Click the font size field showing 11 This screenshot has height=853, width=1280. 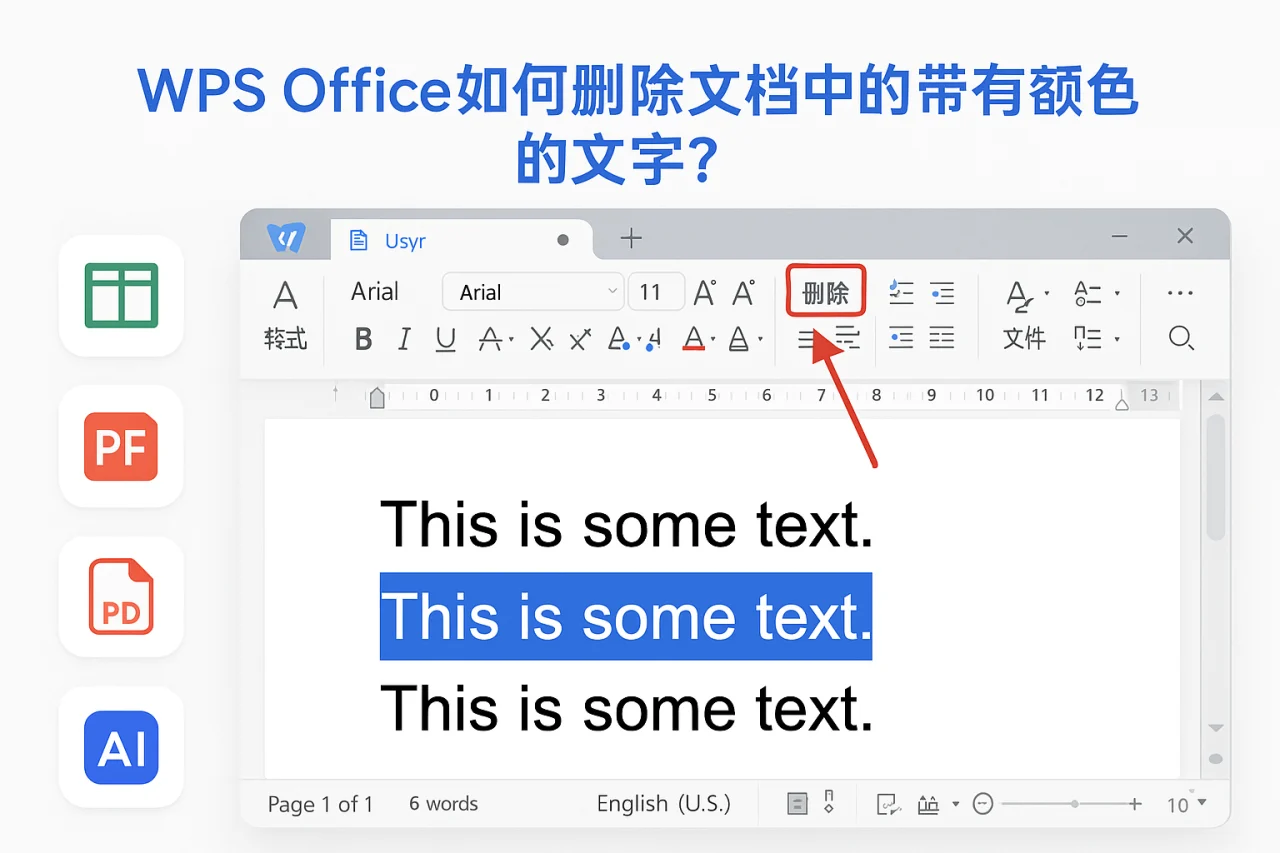pos(656,291)
